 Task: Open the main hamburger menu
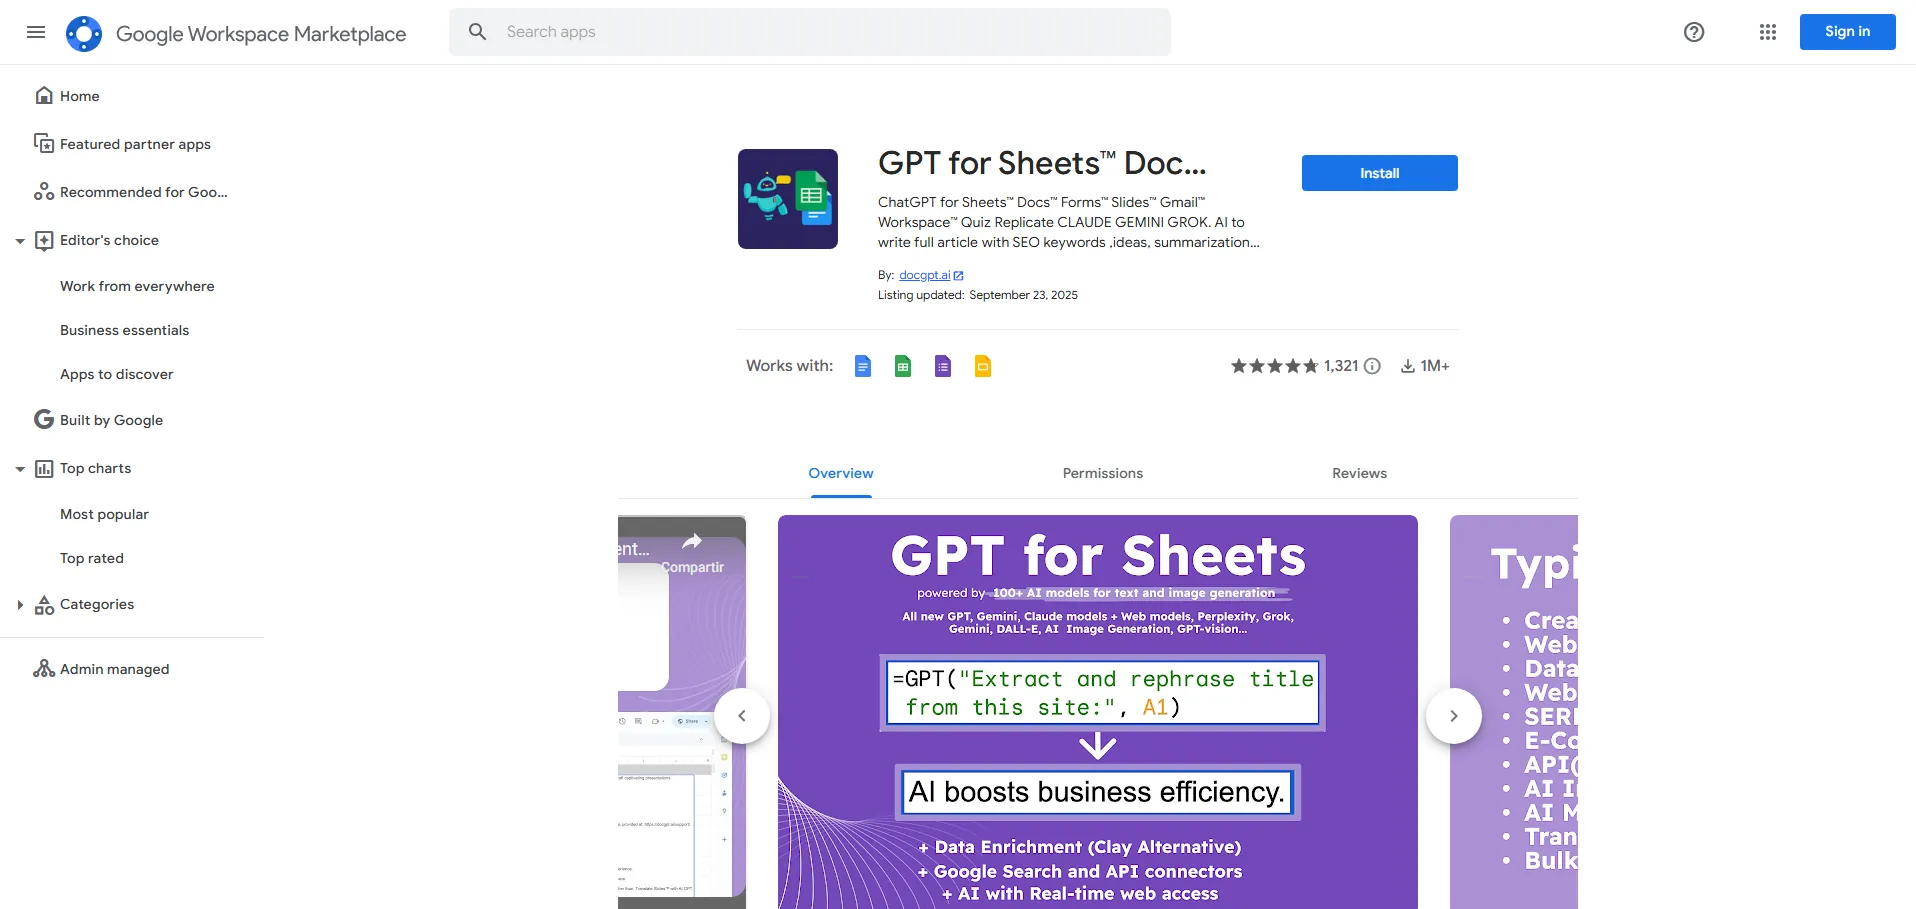36,32
